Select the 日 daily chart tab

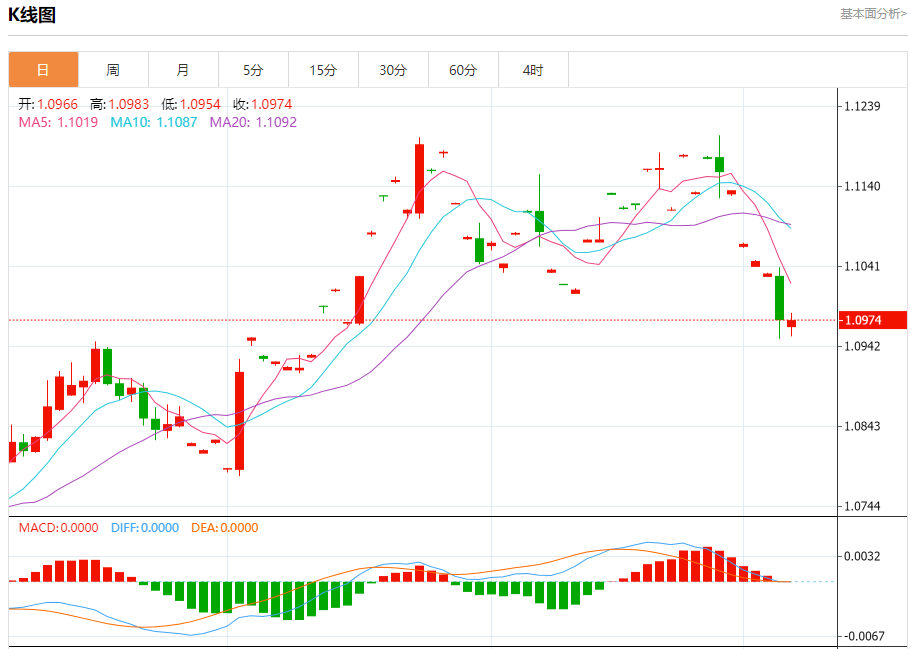44,70
